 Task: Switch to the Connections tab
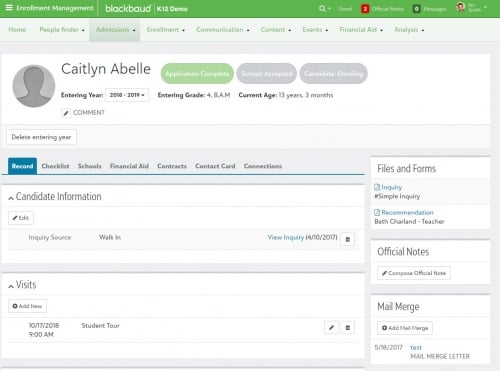263,166
